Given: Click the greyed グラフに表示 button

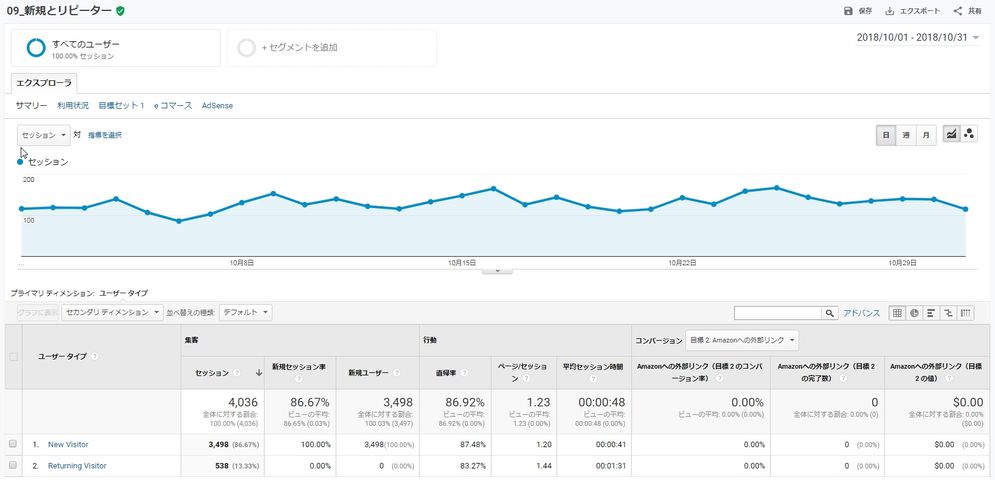Looking at the screenshot, I should 37,312.
